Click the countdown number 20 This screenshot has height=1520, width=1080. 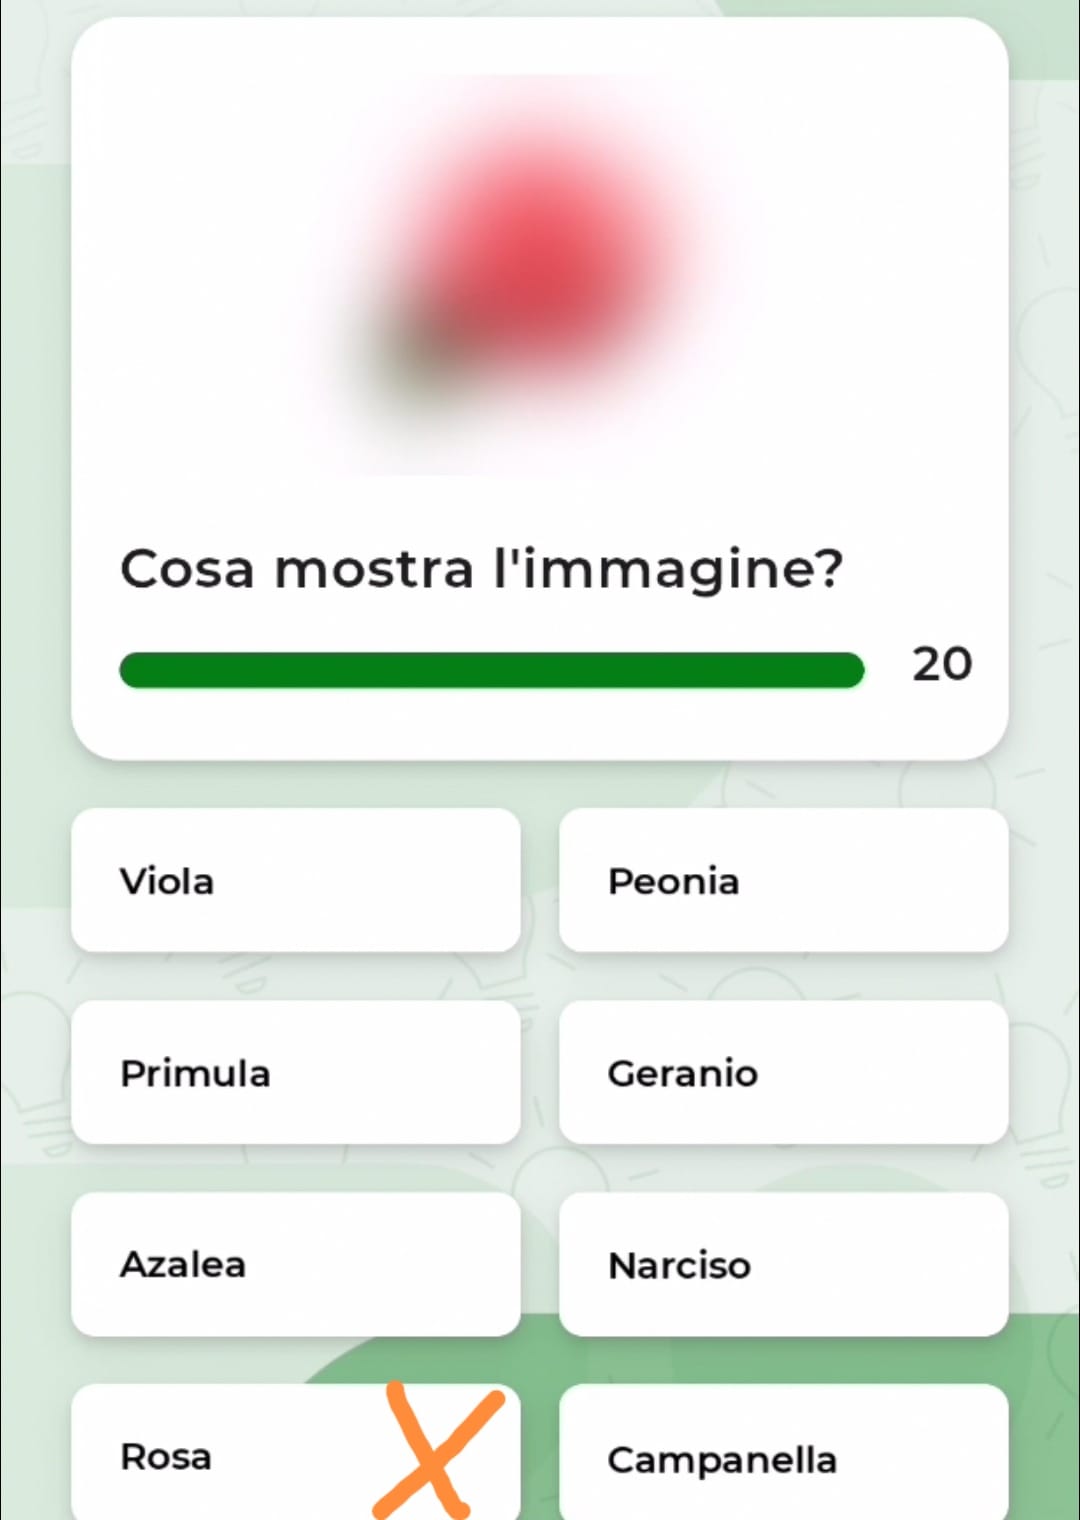pos(941,664)
